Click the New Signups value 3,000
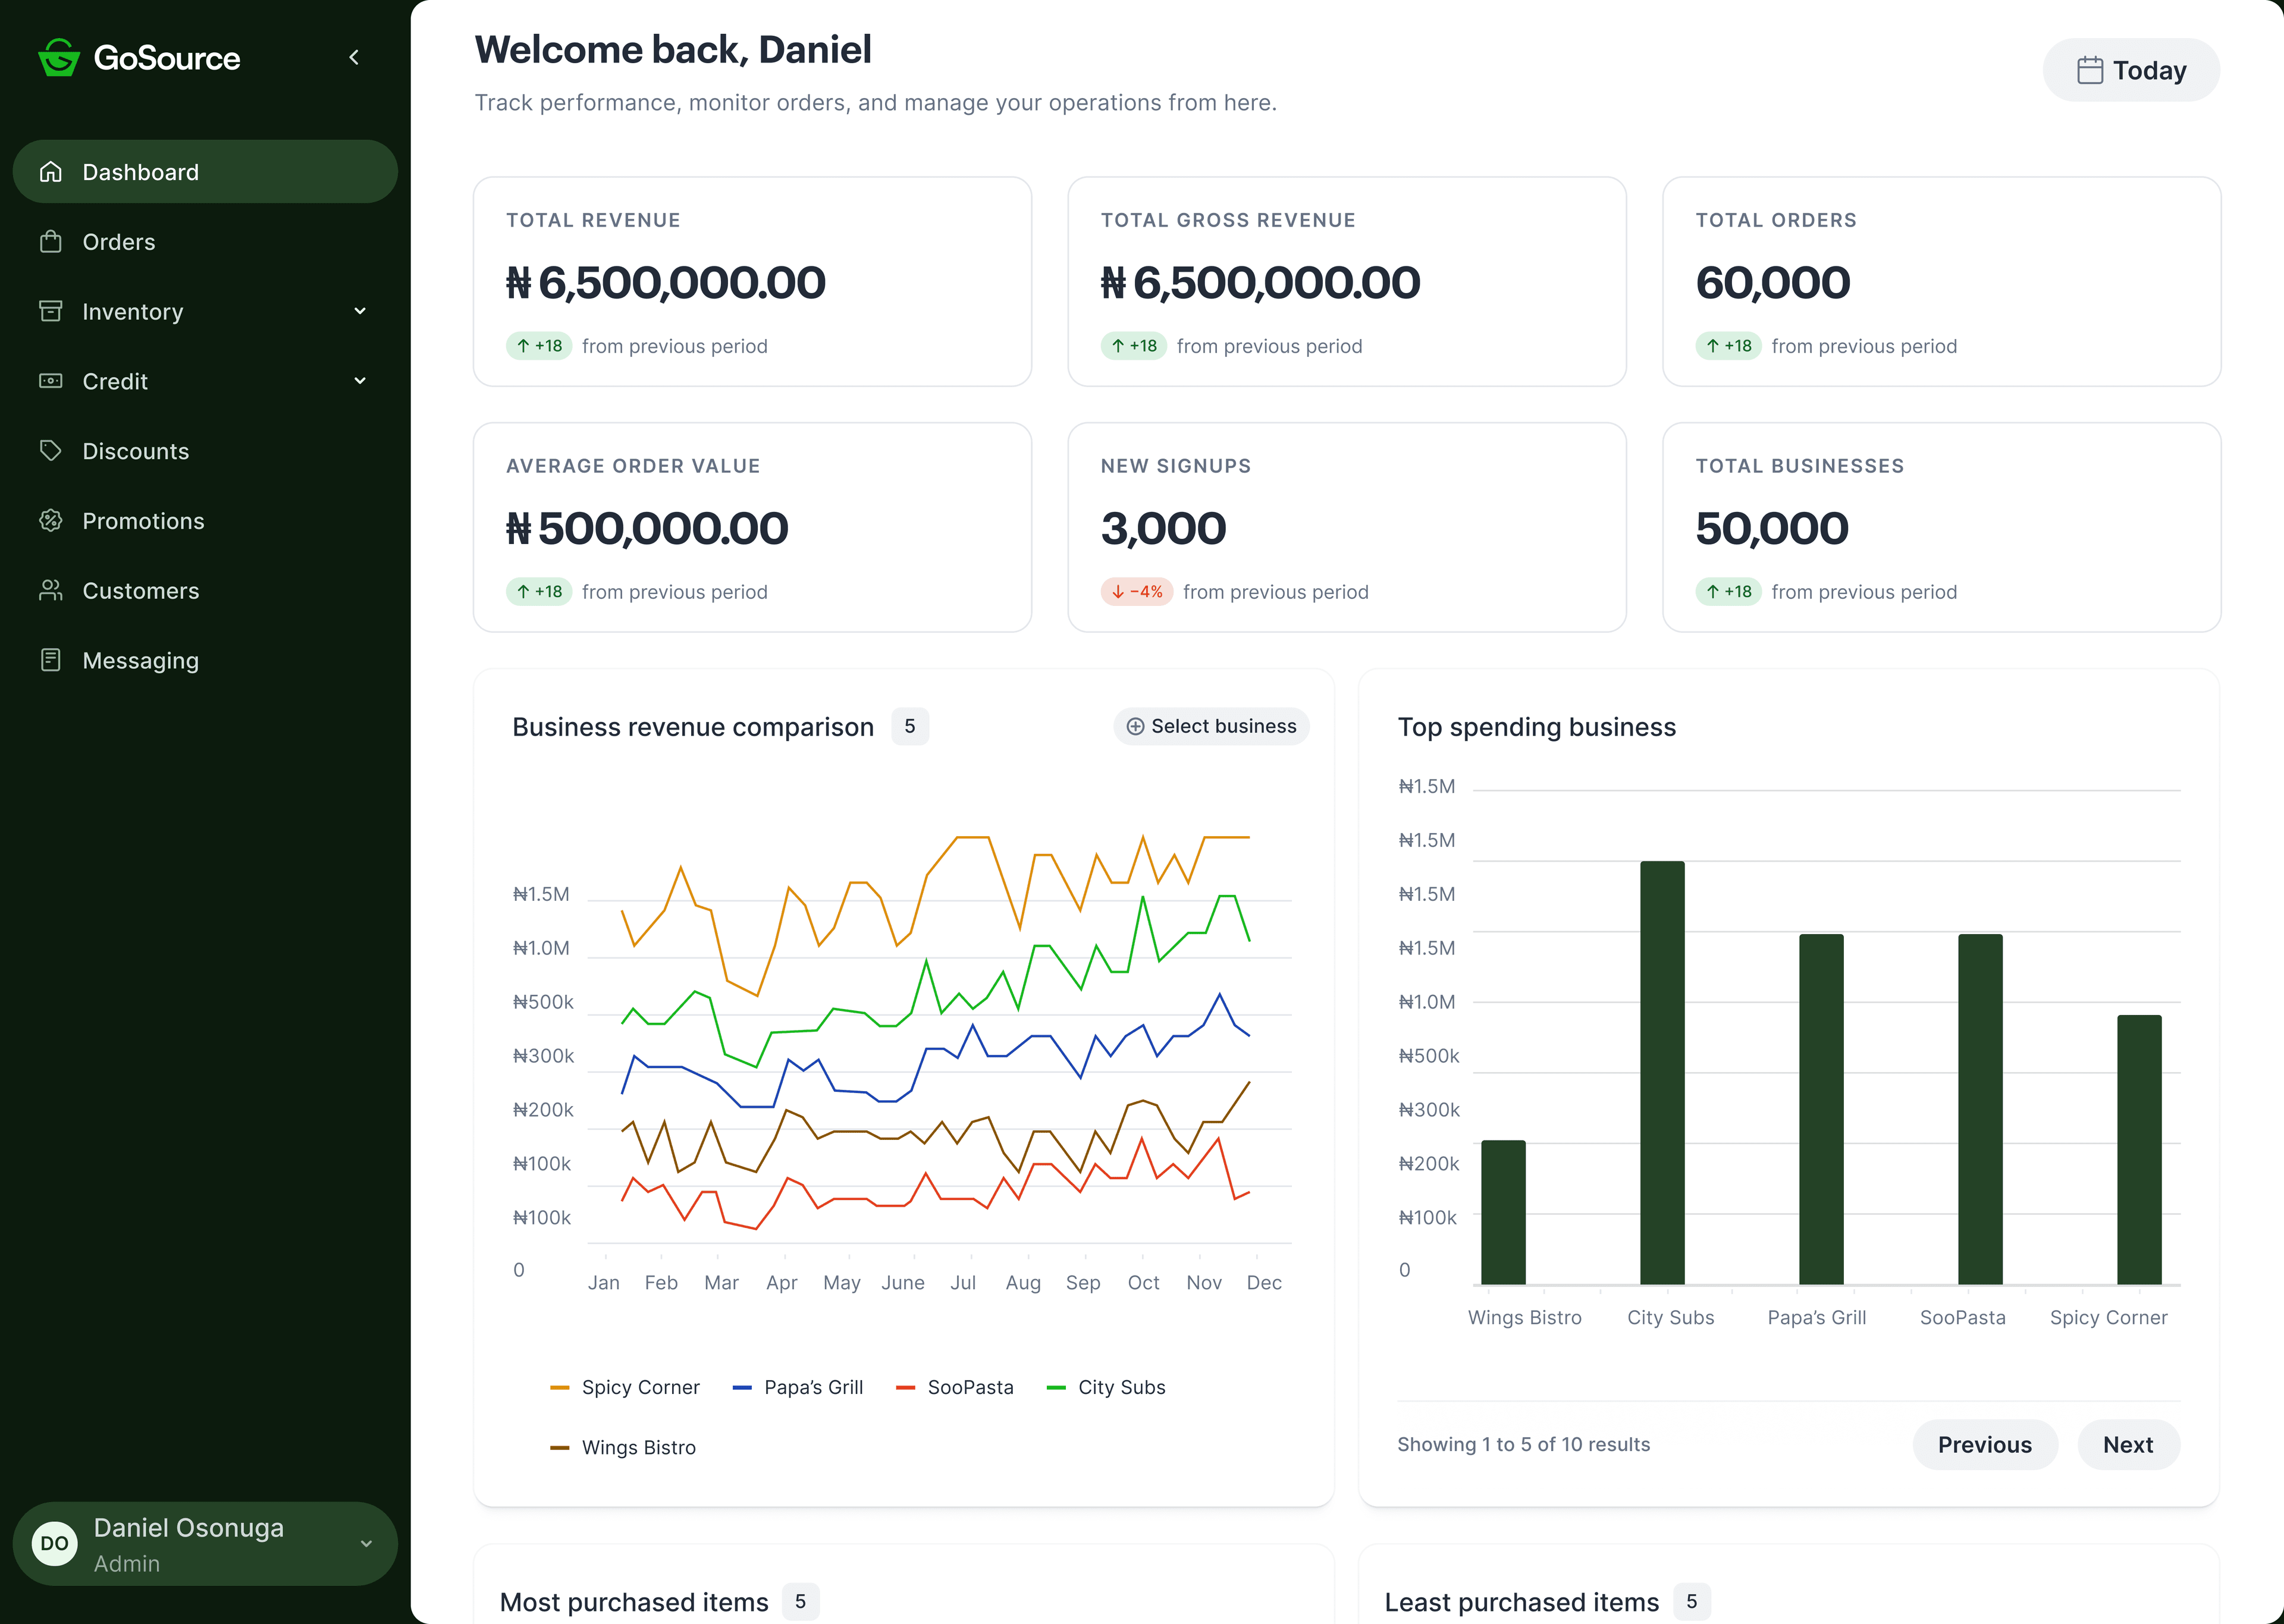 [1163, 529]
